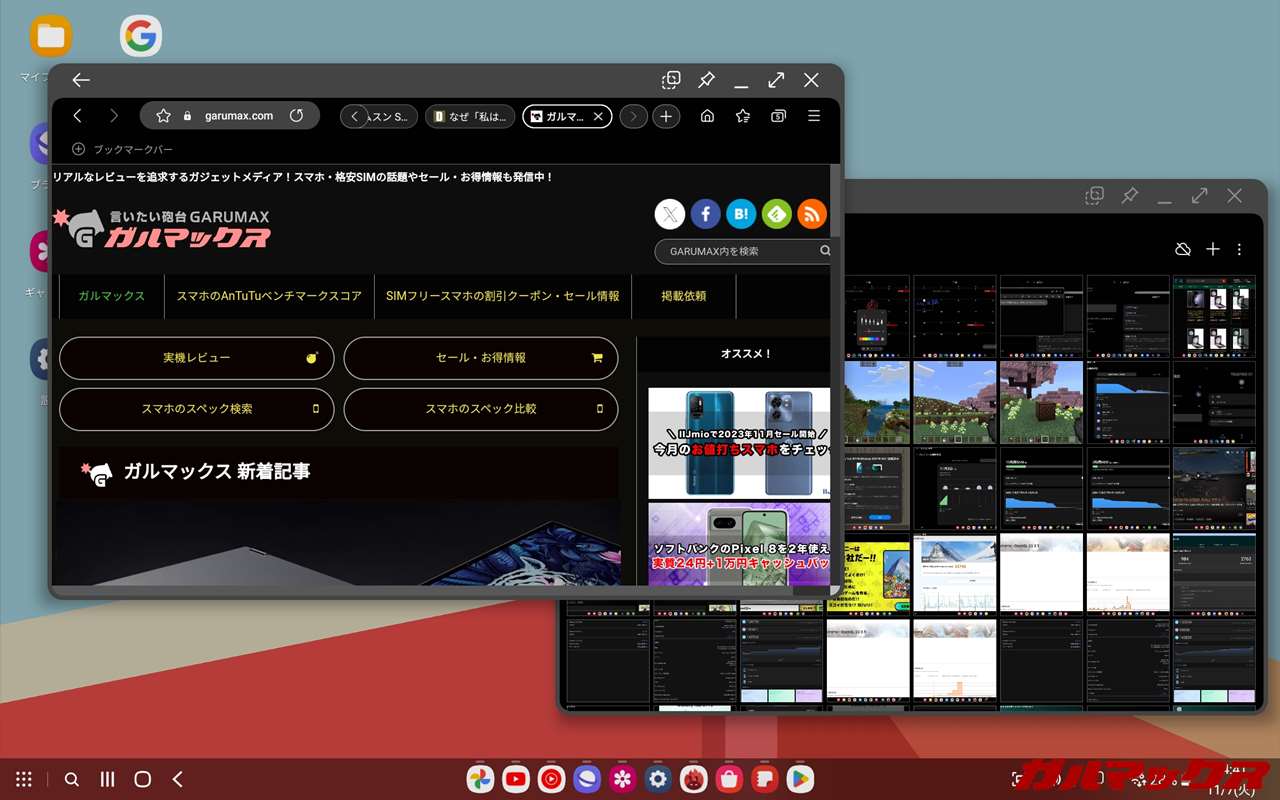Bookmark page with address bar star
This screenshot has width=1280, height=800.
coord(164,116)
